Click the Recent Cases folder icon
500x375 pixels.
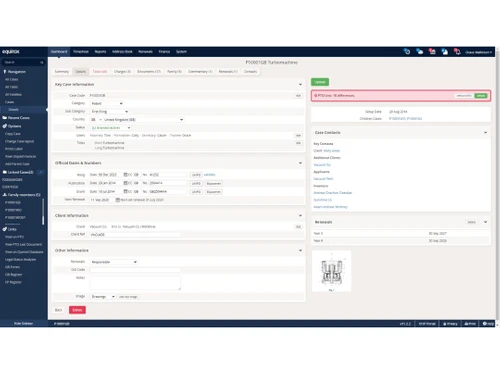pyautogui.click(x=5, y=118)
